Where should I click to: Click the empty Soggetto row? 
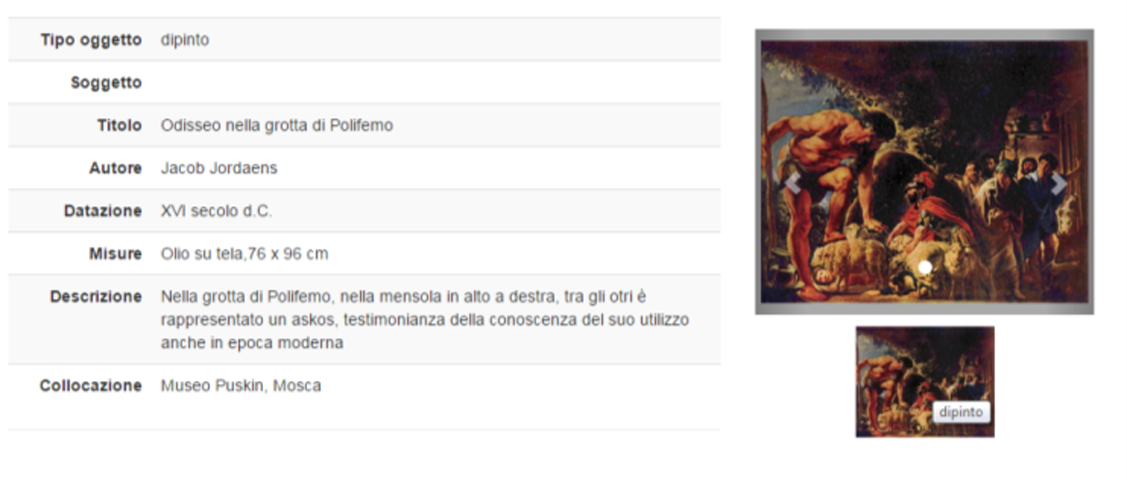coord(364,82)
